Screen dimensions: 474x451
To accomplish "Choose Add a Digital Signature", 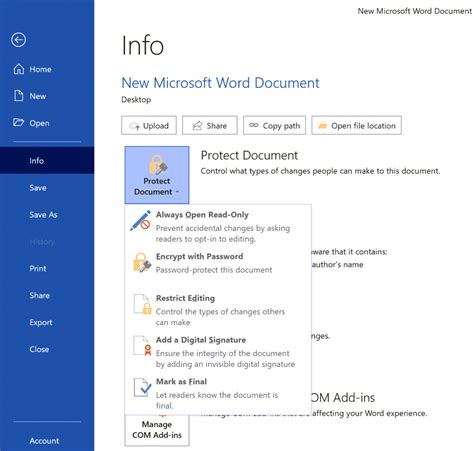I will (218, 351).
